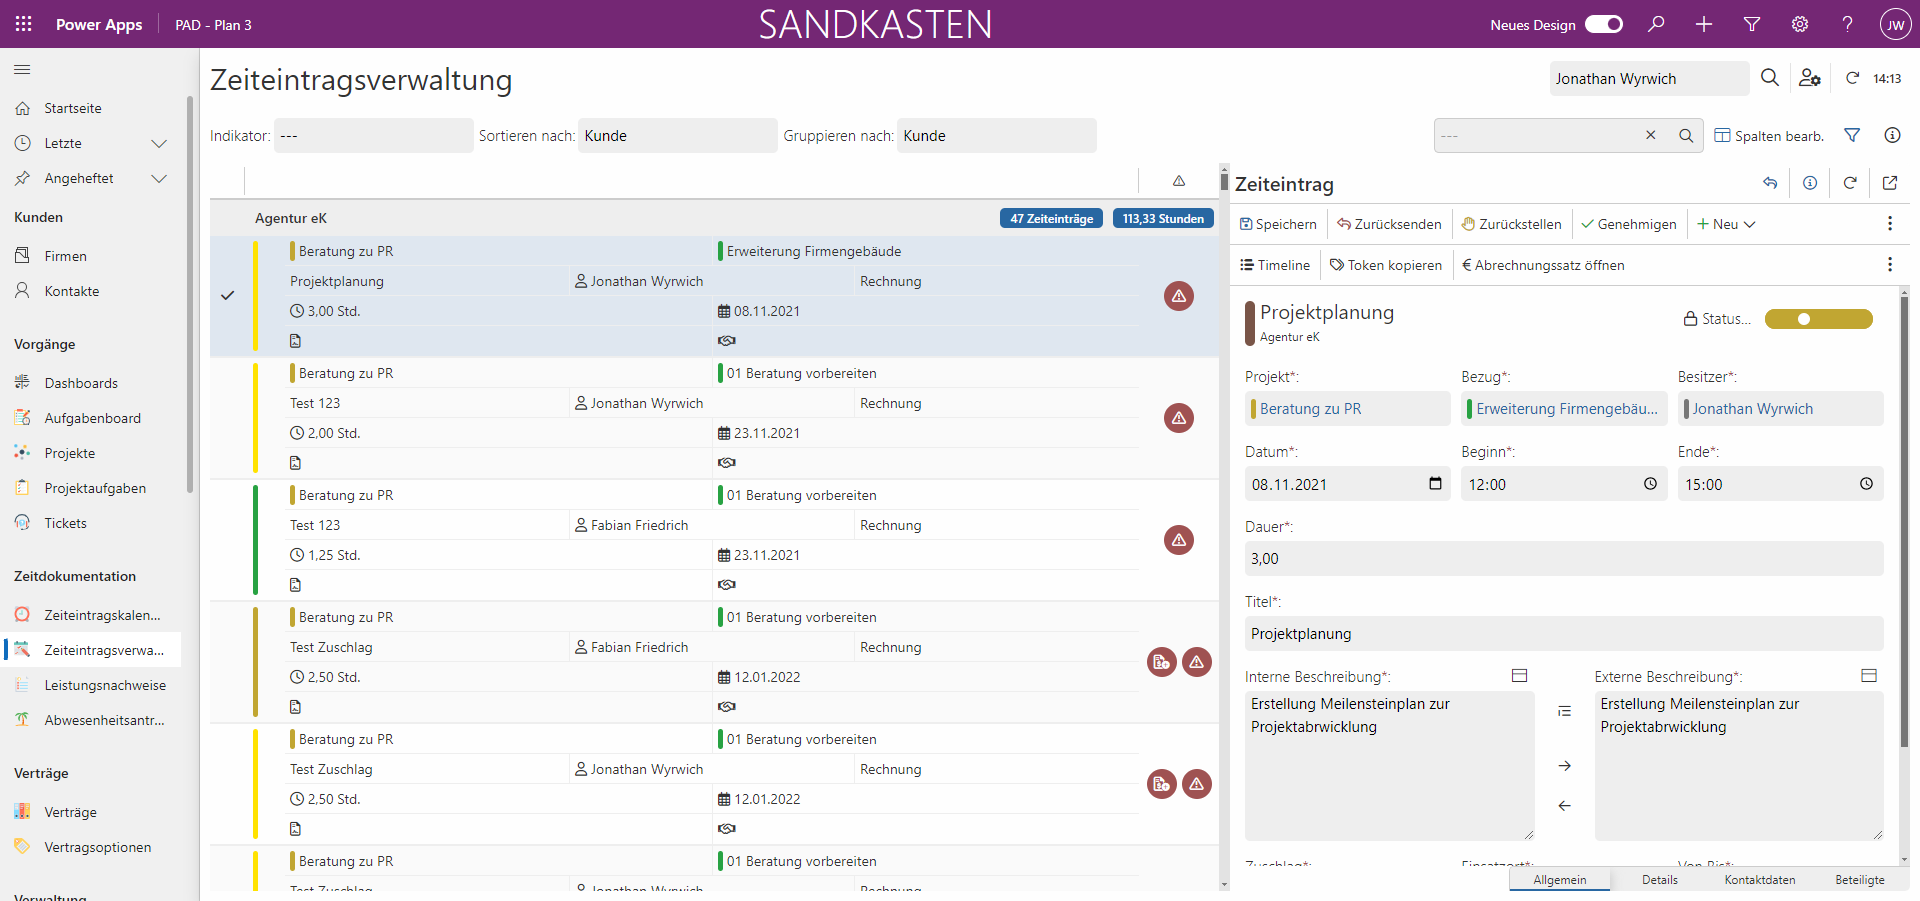Open Dashboards in the sidebar
The width and height of the screenshot is (1920, 901).
(81, 383)
